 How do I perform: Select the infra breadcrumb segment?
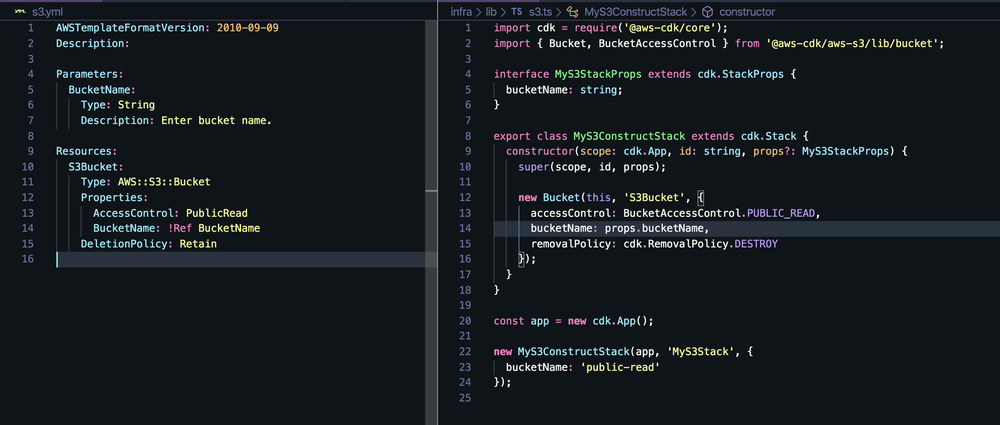point(462,11)
